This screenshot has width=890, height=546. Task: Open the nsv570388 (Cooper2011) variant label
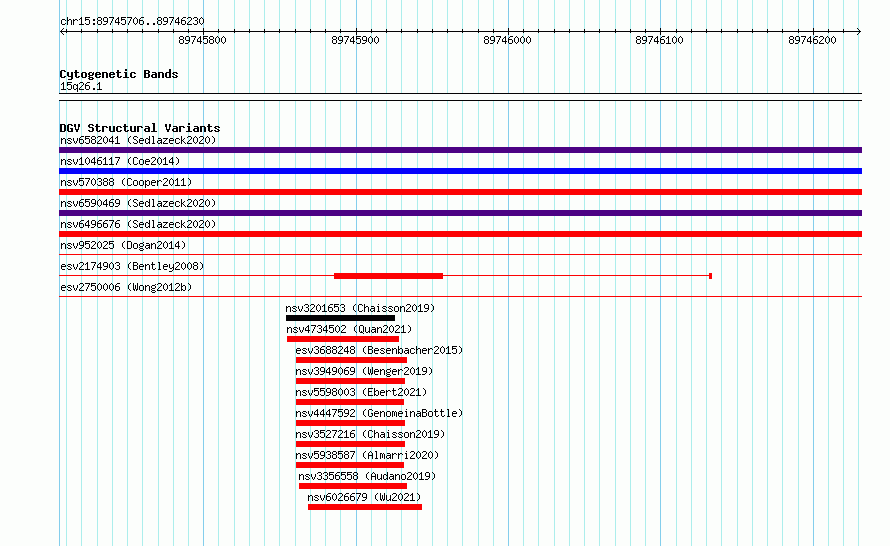(126, 182)
